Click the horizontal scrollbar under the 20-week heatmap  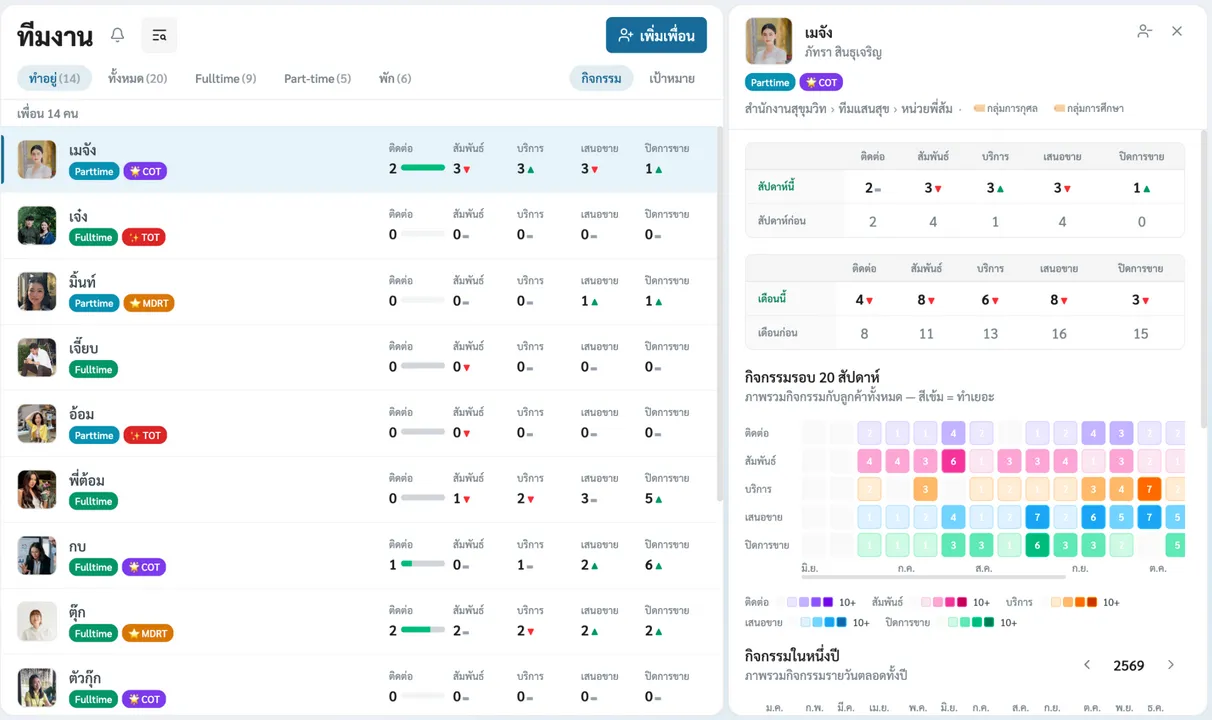pyautogui.click(x=933, y=577)
